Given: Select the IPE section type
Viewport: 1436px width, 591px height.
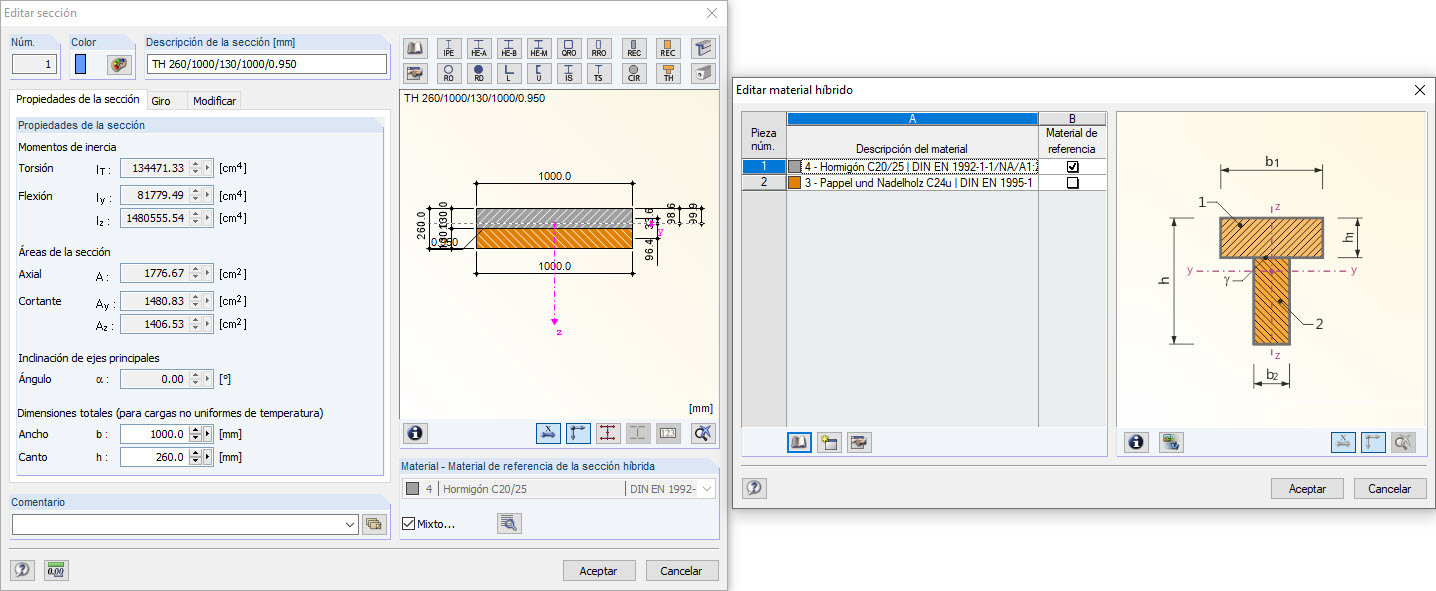Looking at the screenshot, I should coord(449,48).
